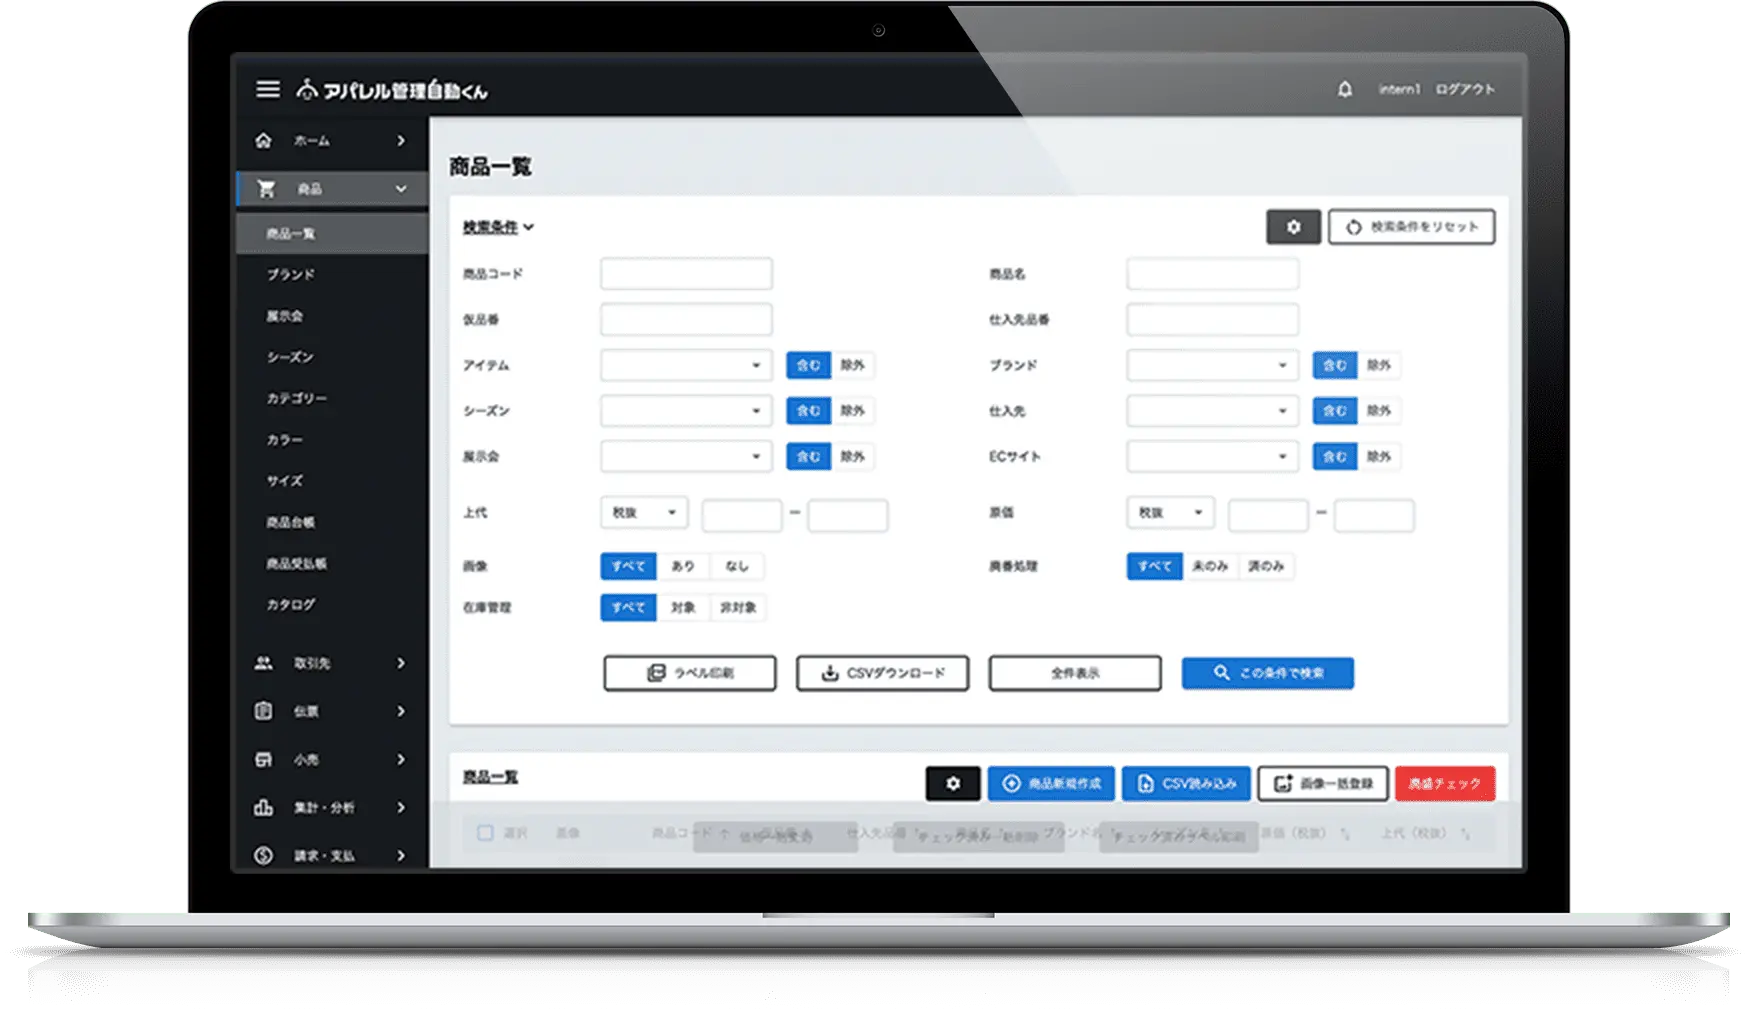1750x1010 pixels.
Task: Check the 選択 checkbox in table header
Action: click(485, 833)
